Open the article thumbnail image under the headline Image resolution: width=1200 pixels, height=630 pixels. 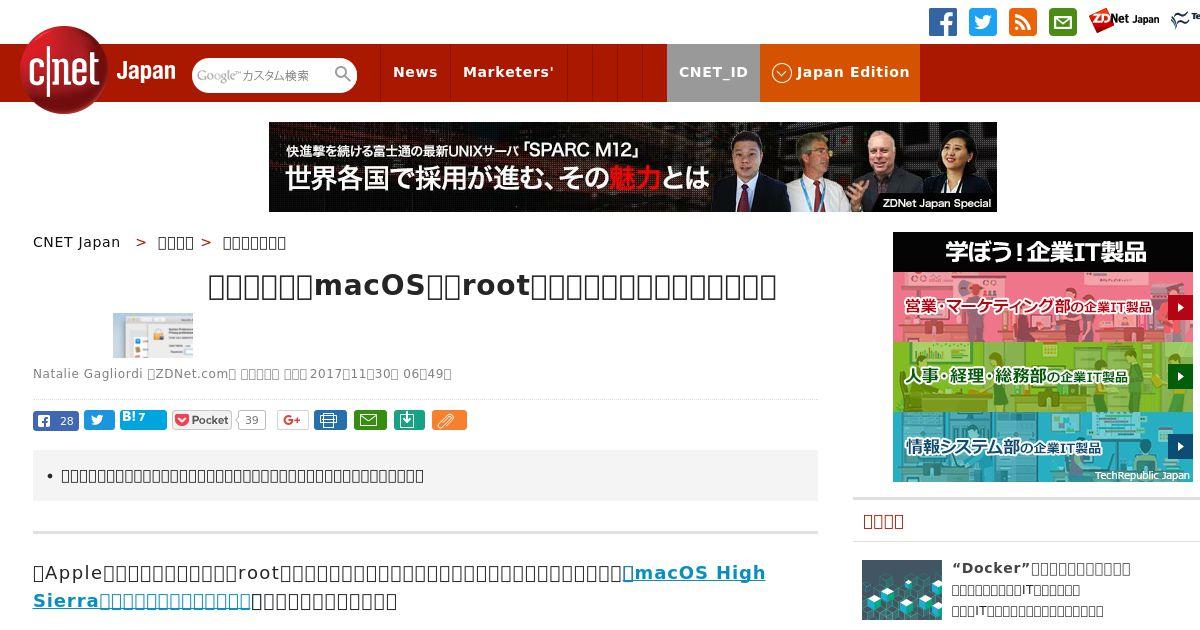(x=153, y=335)
